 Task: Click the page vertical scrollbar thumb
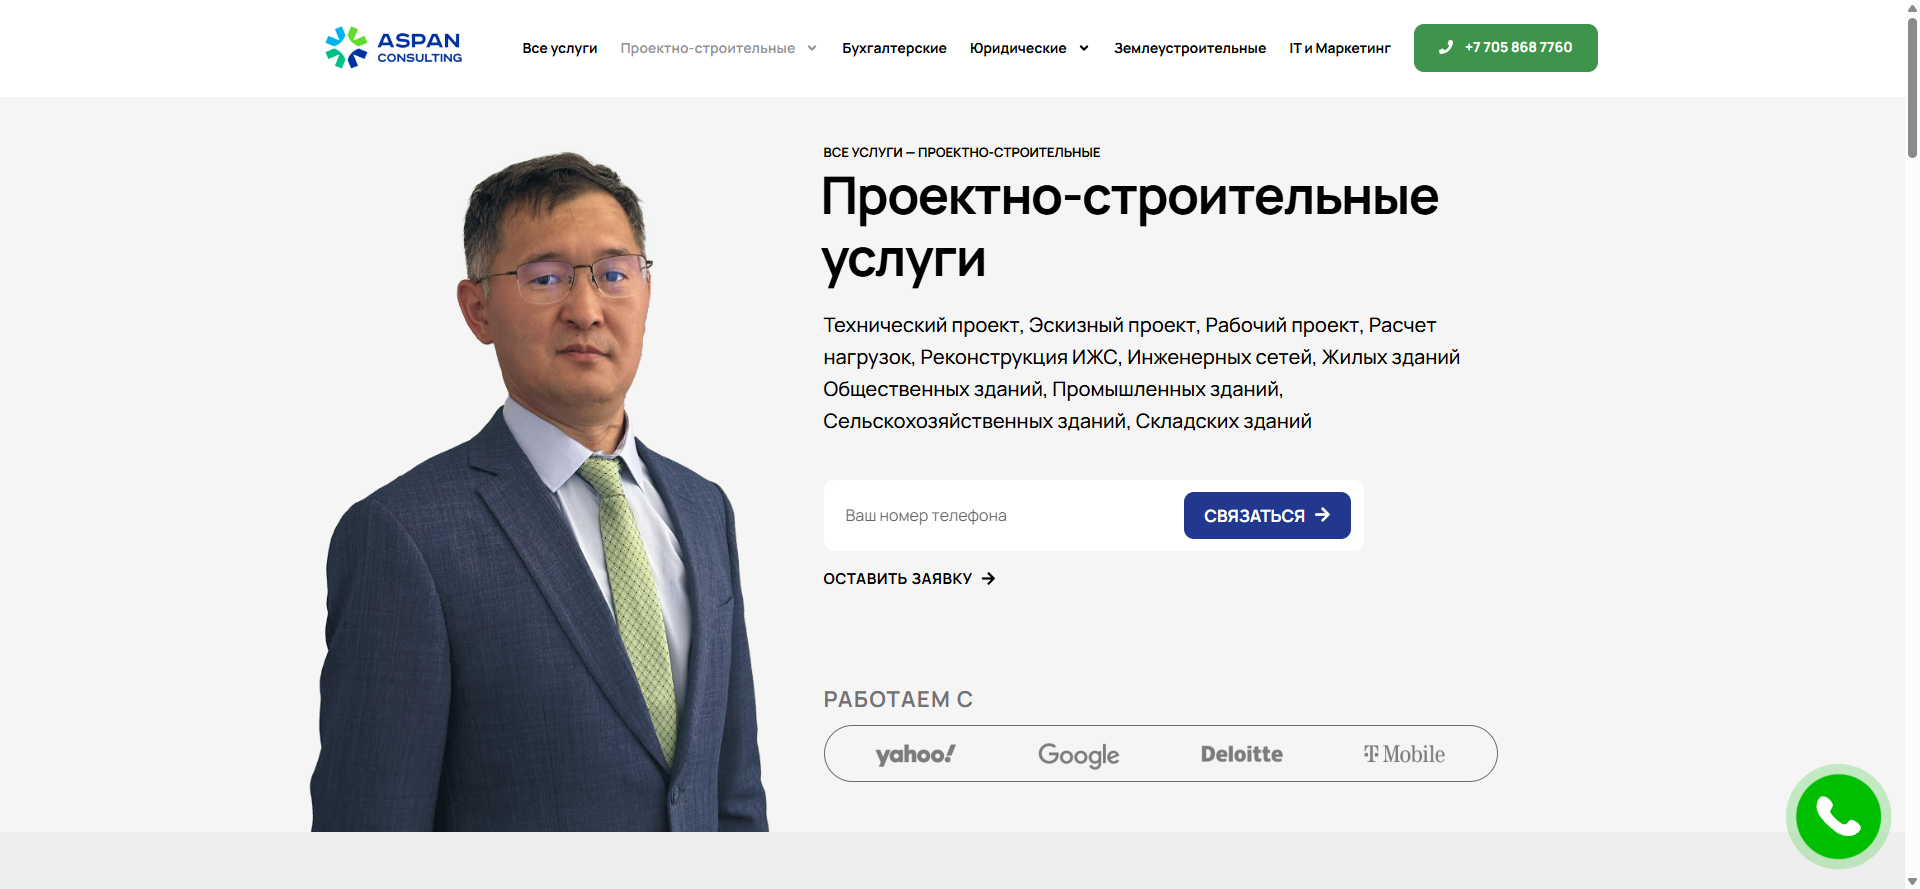point(1912,88)
